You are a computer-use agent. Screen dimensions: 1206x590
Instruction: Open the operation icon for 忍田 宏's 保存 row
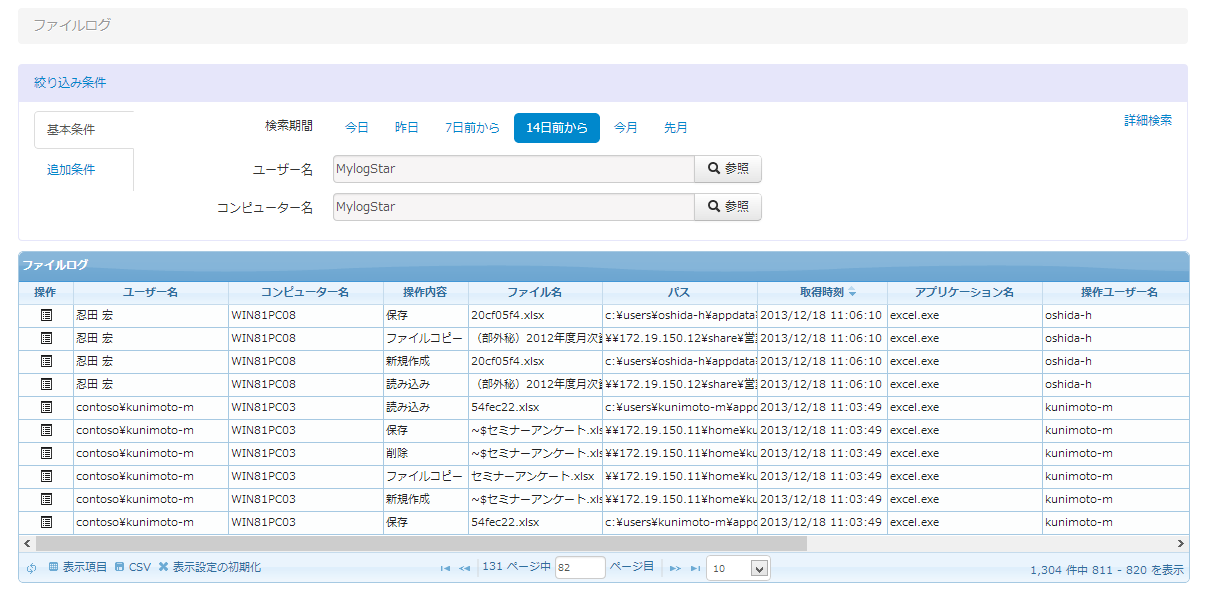point(46,315)
